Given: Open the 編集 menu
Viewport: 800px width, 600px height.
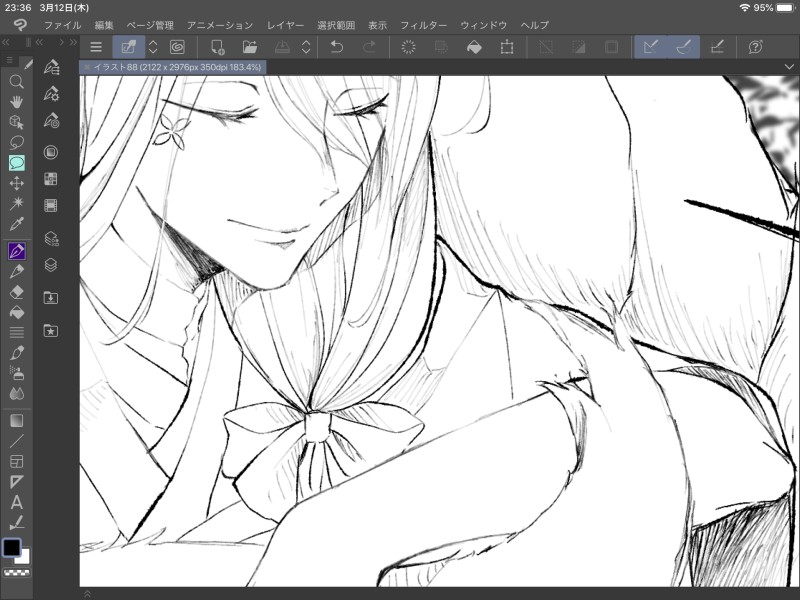Looking at the screenshot, I should [x=104, y=25].
